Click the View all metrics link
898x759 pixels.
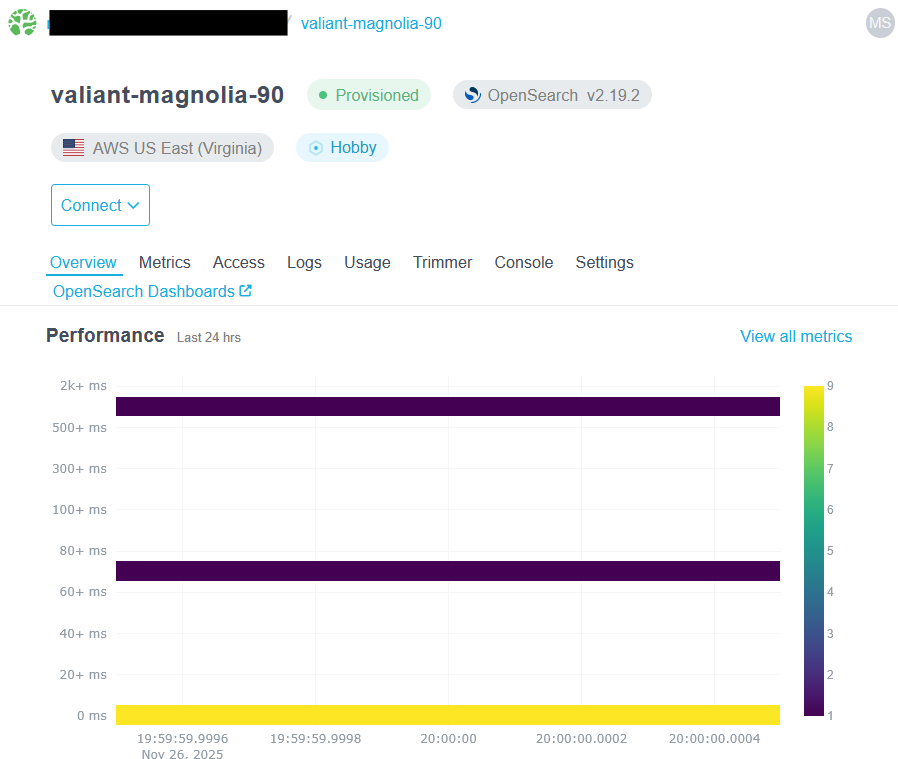(x=795, y=336)
